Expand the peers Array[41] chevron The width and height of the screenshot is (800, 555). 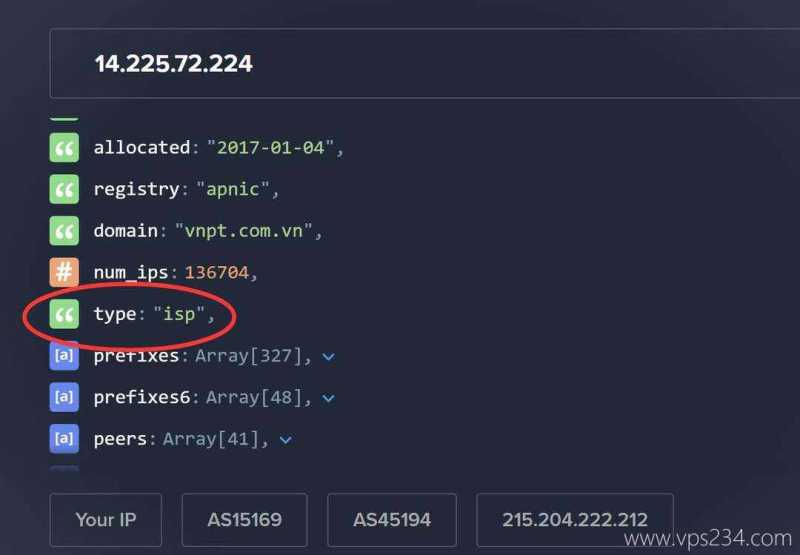tap(286, 440)
